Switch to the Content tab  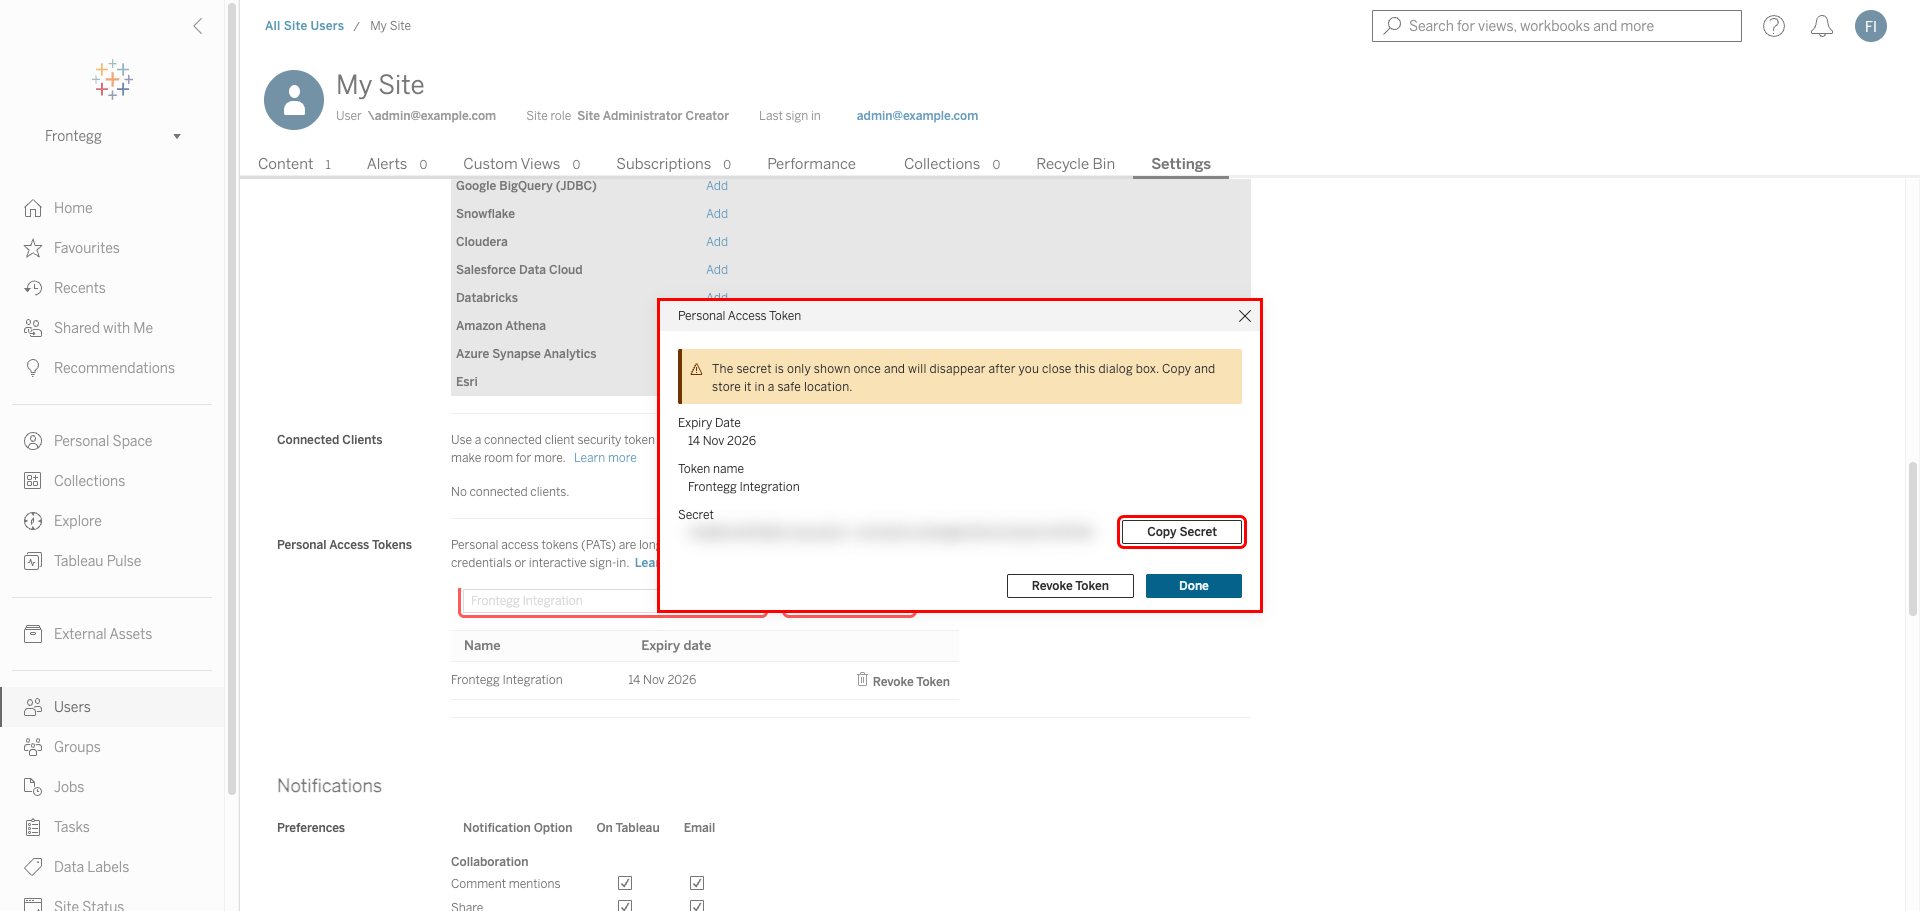pyautogui.click(x=294, y=164)
